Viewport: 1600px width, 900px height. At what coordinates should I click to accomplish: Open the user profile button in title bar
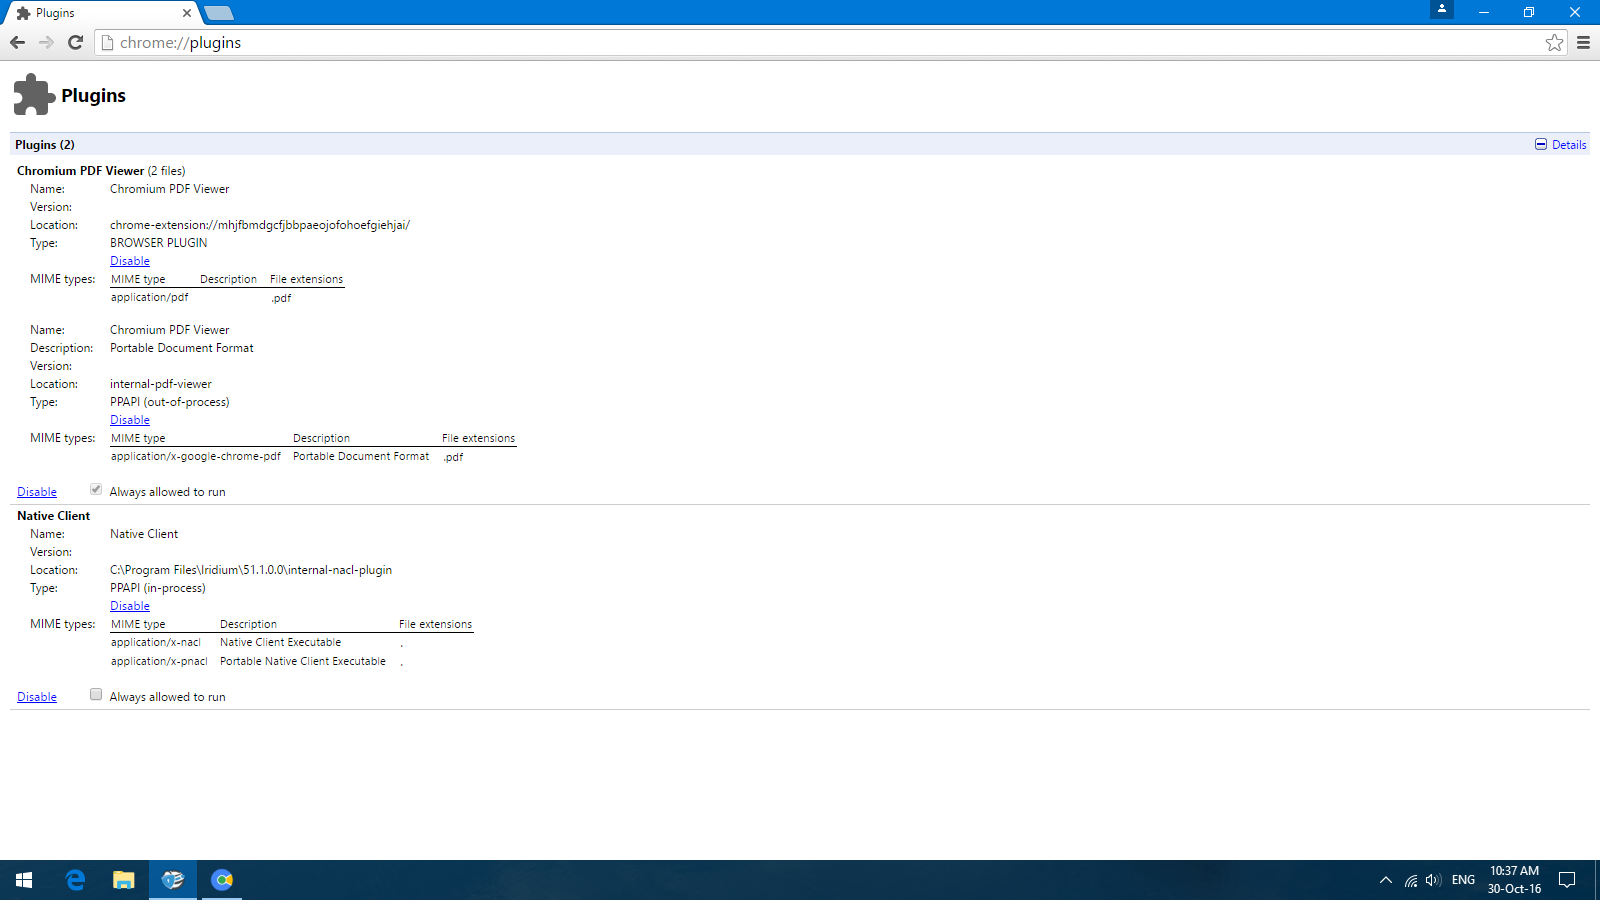coord(1441,9)
